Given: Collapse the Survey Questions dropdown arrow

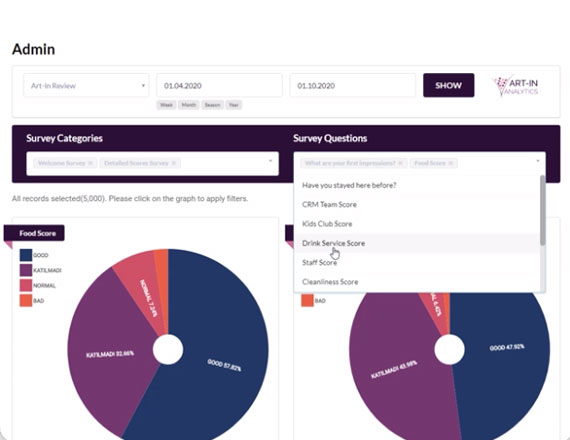Looking at the screenshot, I should coord(538,161).
